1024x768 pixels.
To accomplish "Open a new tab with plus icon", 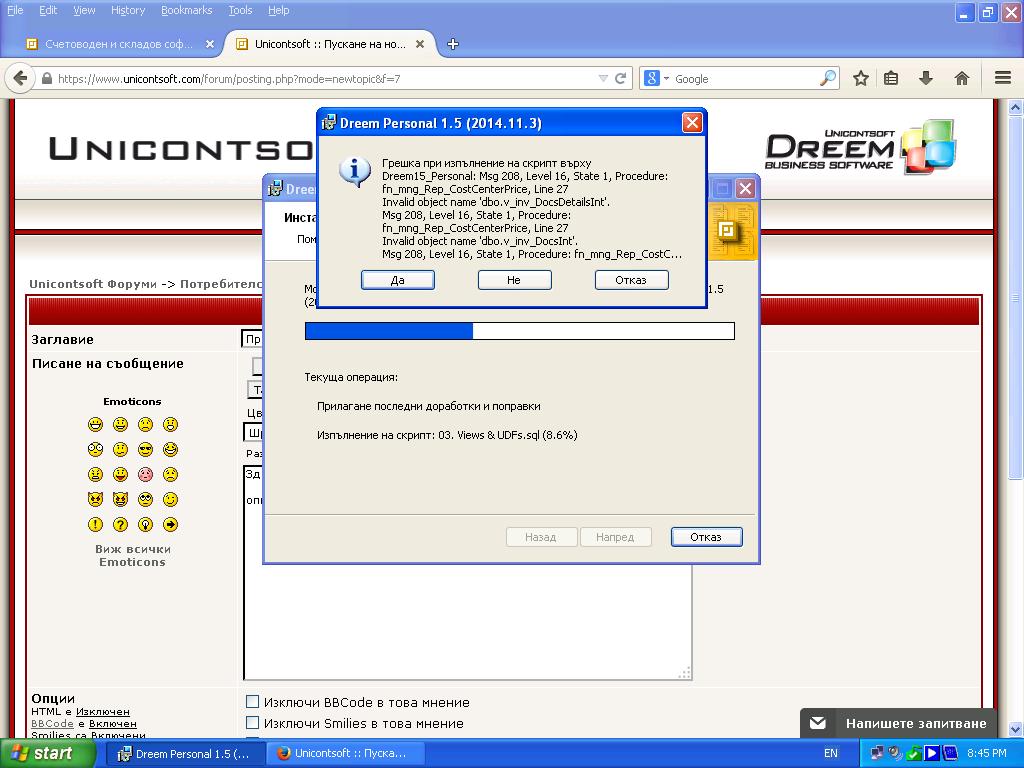I will click(x=453, y=44).
